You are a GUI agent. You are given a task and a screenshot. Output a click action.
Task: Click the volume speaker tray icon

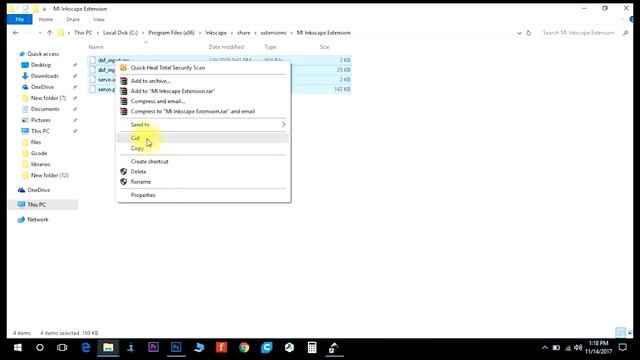[578, 348]
